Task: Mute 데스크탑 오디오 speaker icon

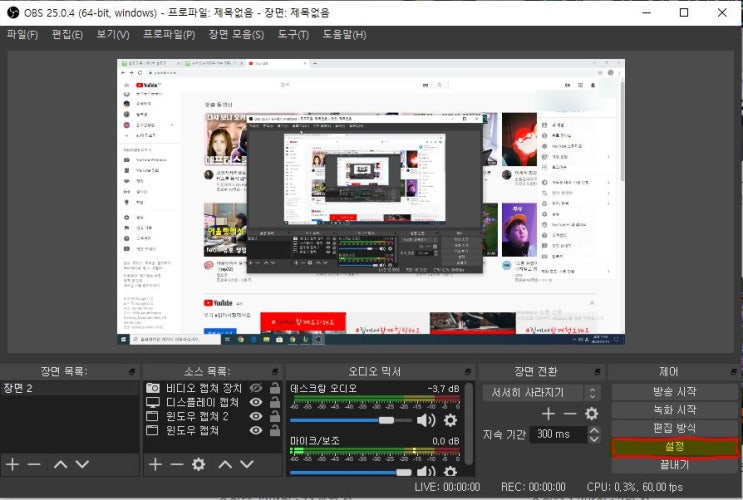Action: 426,420
